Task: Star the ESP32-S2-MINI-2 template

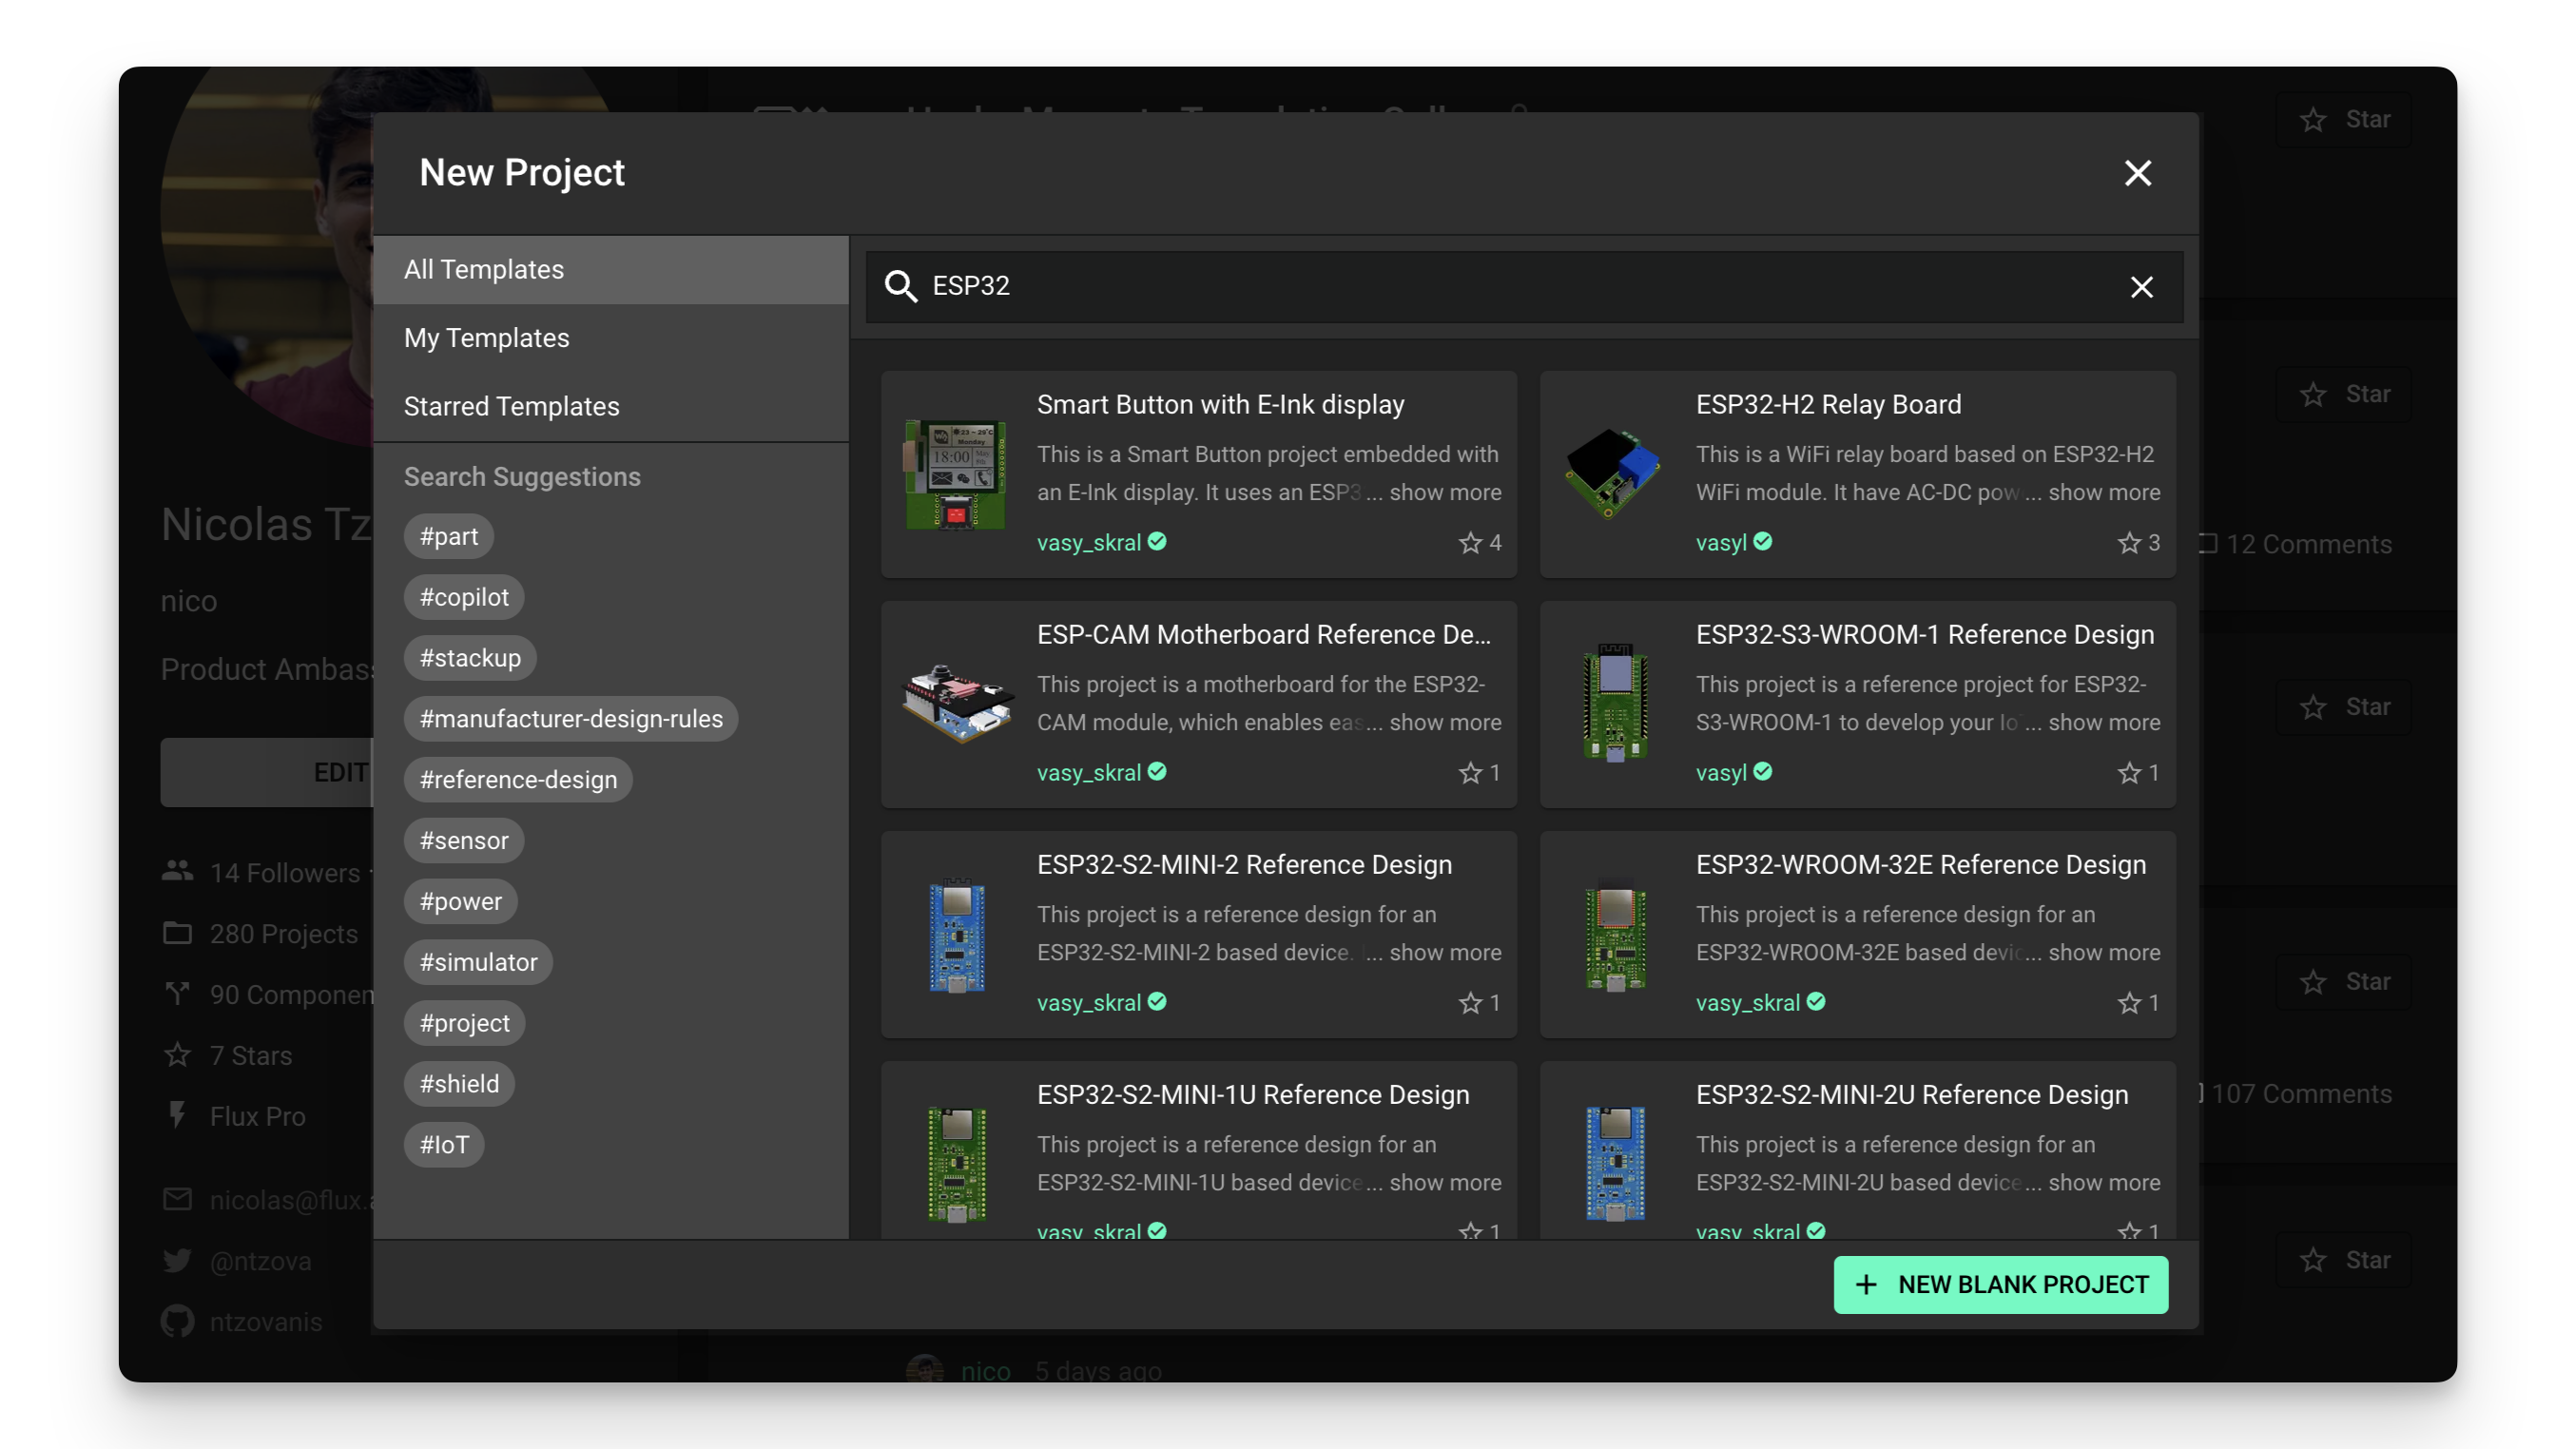Action: 1469,1003
